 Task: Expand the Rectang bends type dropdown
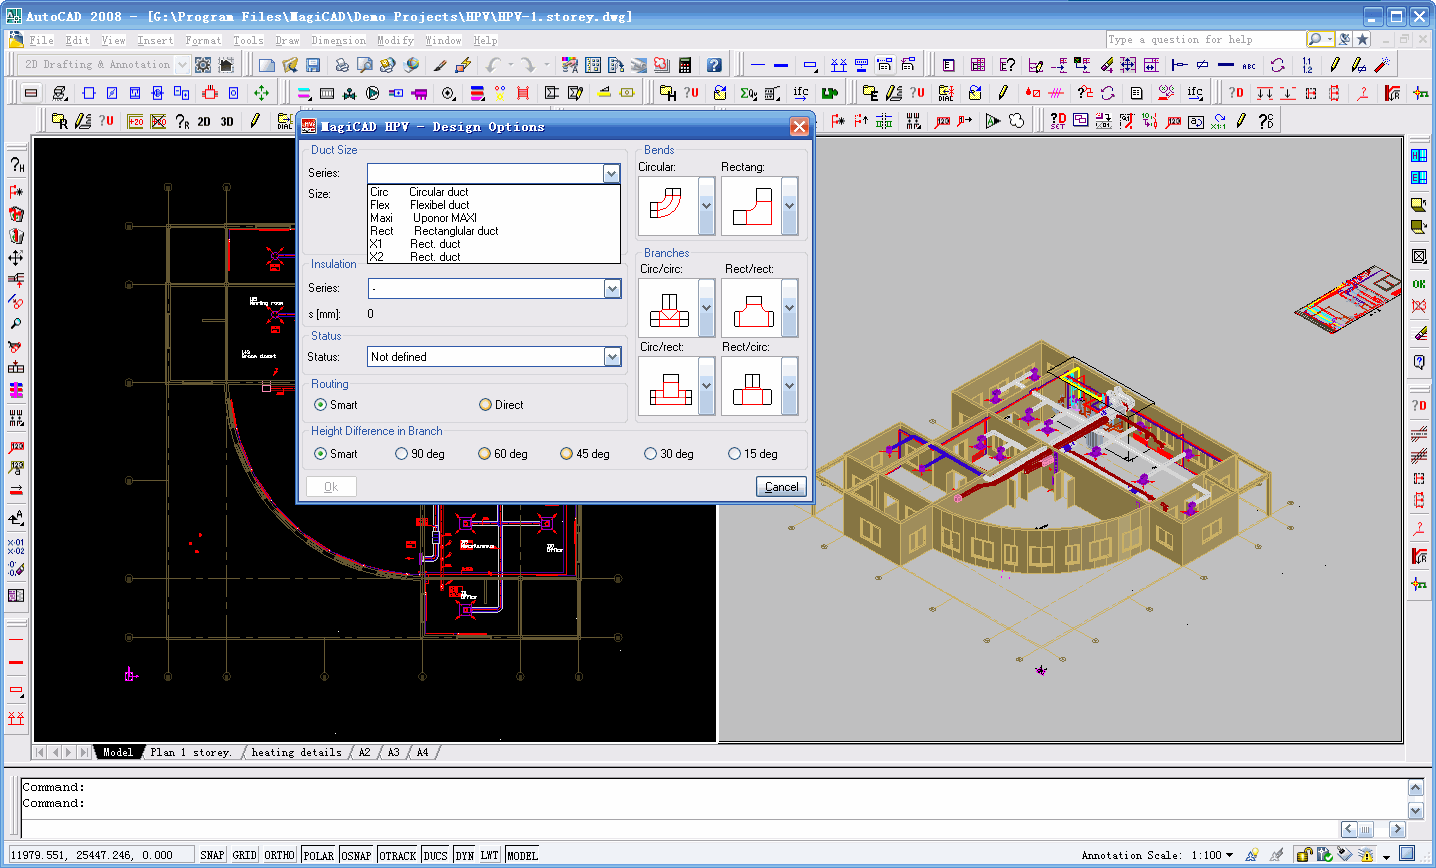[x=789, y=206]
